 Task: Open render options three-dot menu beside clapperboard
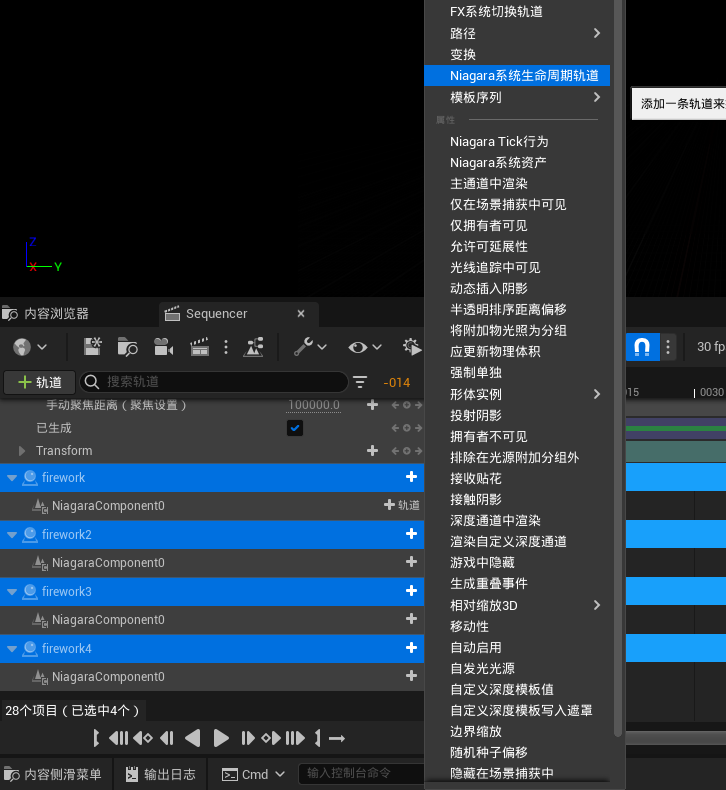pyautogui.click(x=226, y=347)
